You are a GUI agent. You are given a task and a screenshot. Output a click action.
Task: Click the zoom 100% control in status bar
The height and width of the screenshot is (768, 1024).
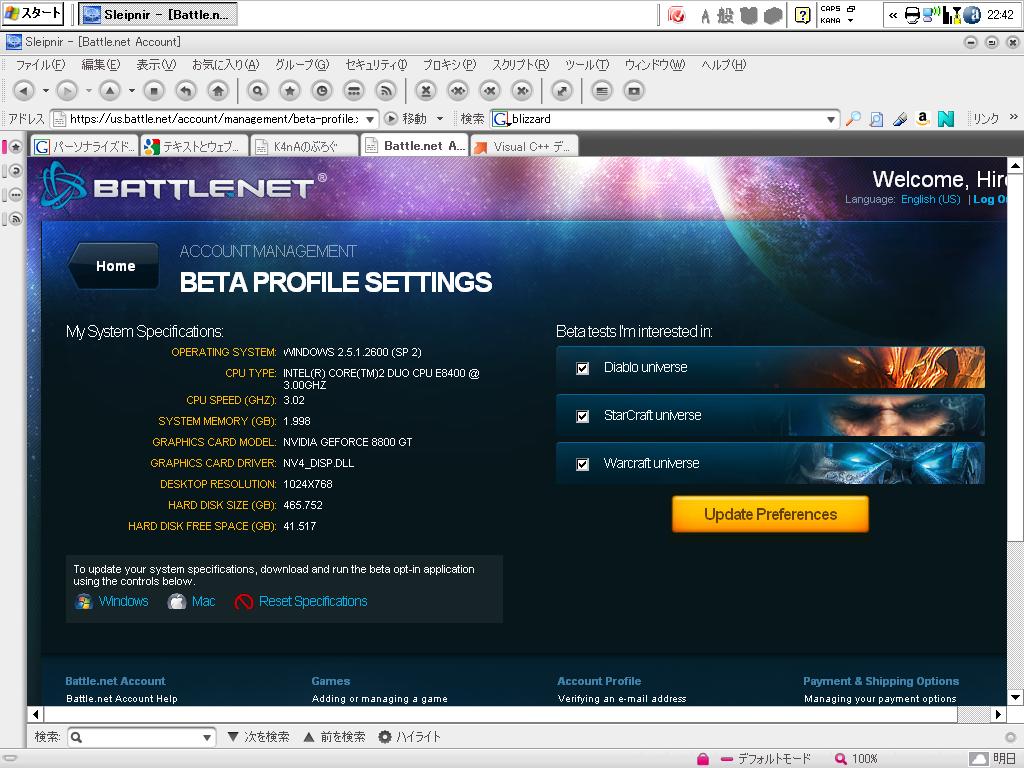tap(856, 759)
